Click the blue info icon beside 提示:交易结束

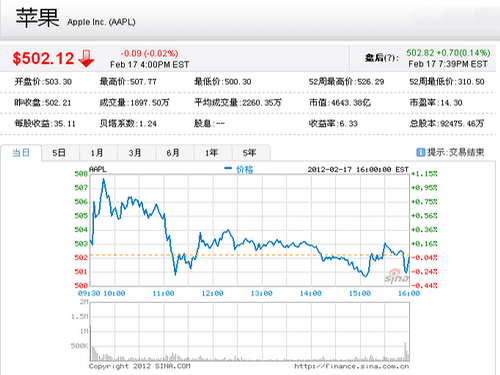[421, 152]
